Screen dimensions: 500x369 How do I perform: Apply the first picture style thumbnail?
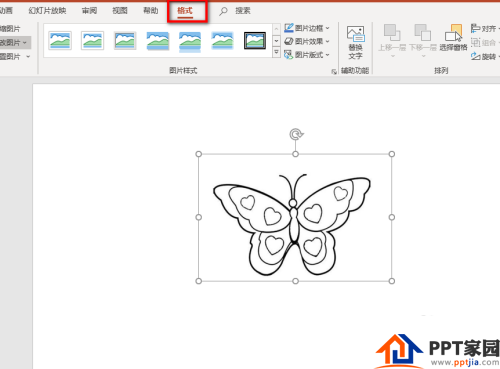[x=60, y=41]
